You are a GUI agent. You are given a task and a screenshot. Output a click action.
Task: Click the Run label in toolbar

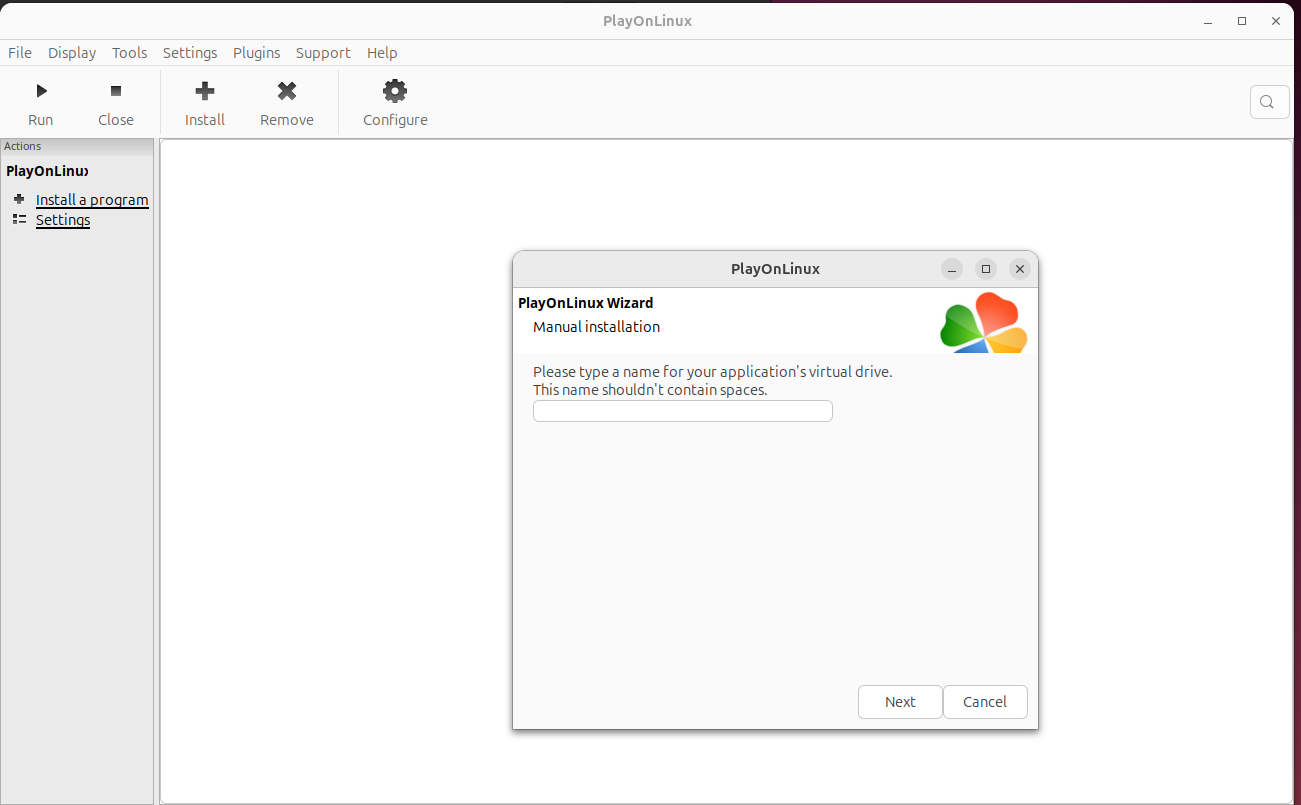[41, 120]
